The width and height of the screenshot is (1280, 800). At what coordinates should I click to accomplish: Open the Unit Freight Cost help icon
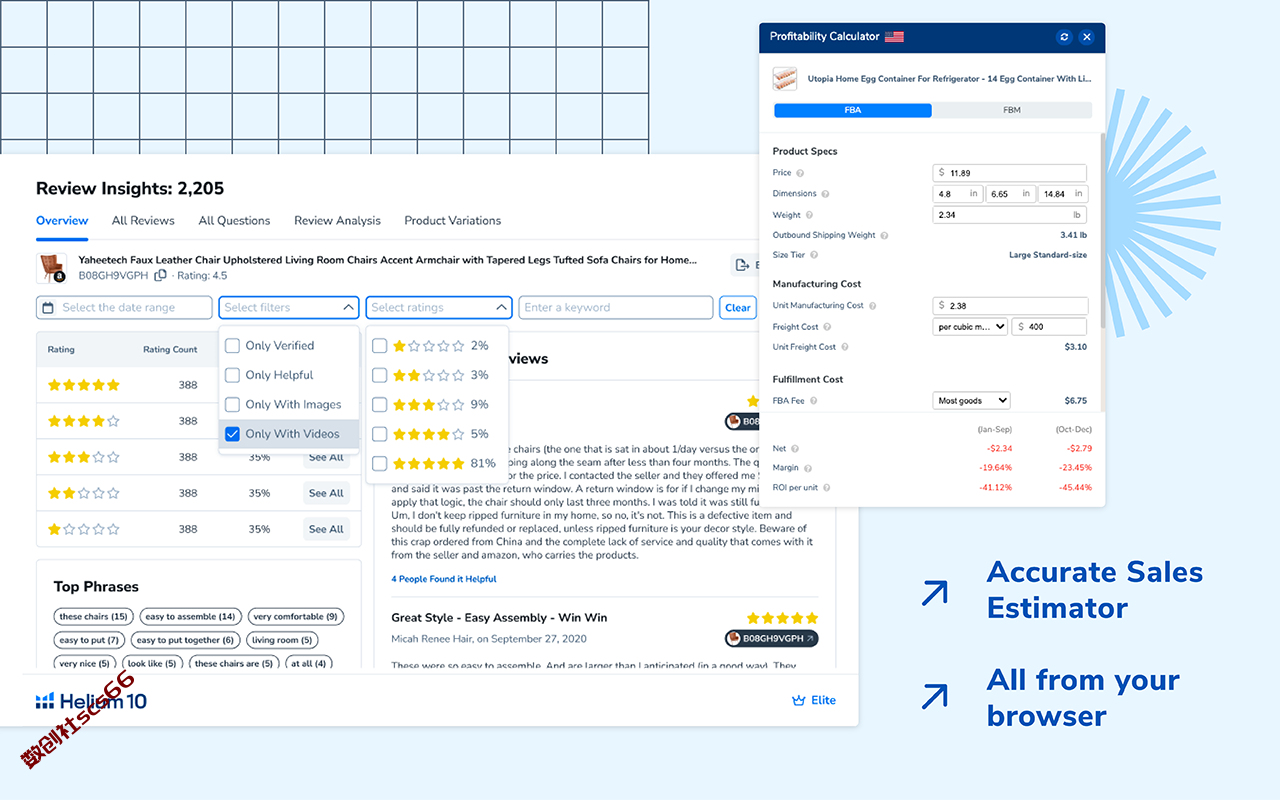point(844,347)
